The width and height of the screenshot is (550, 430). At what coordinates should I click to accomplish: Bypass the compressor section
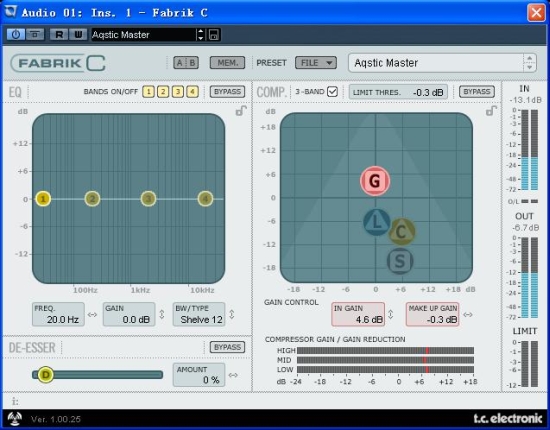(477, 92)
